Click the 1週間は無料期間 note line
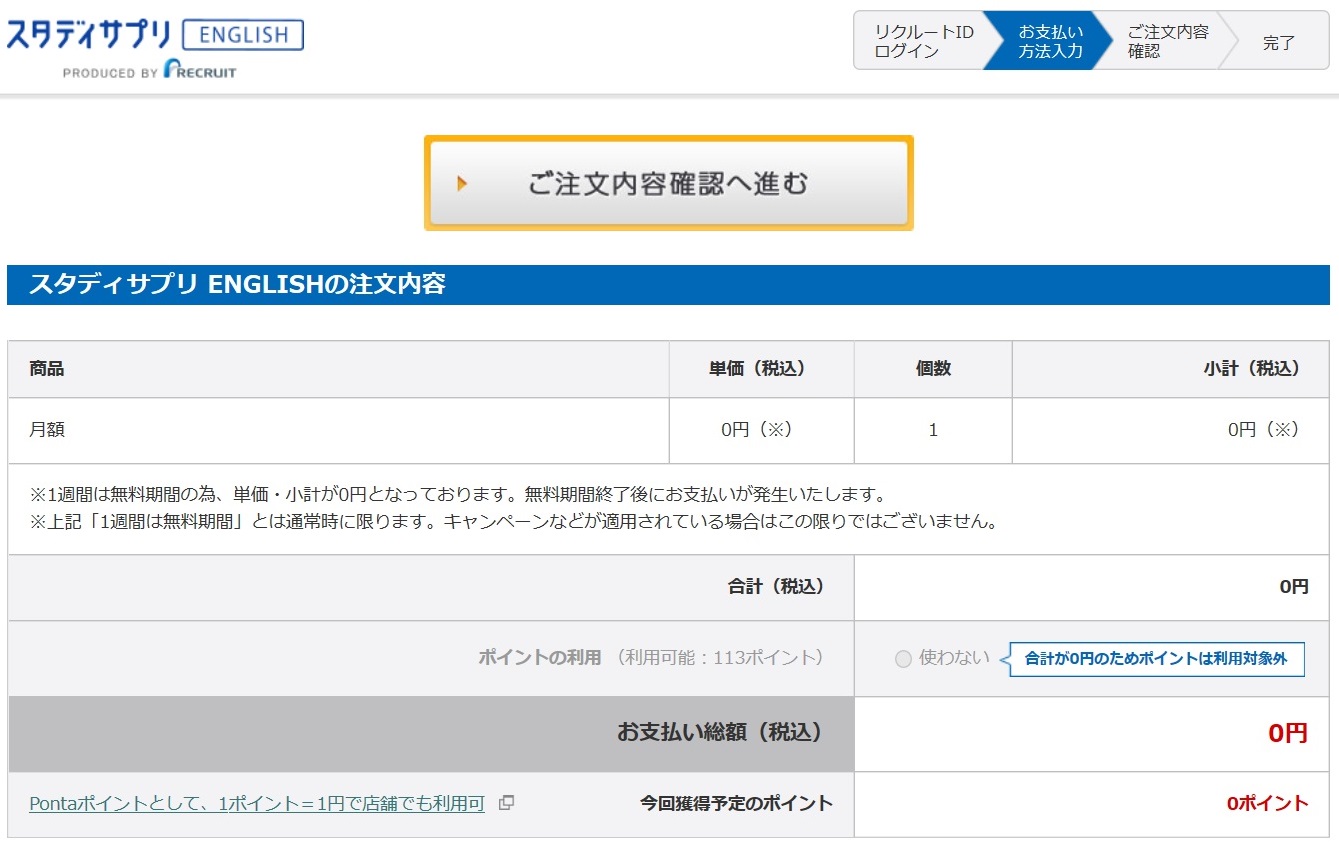 click(458, 495)
